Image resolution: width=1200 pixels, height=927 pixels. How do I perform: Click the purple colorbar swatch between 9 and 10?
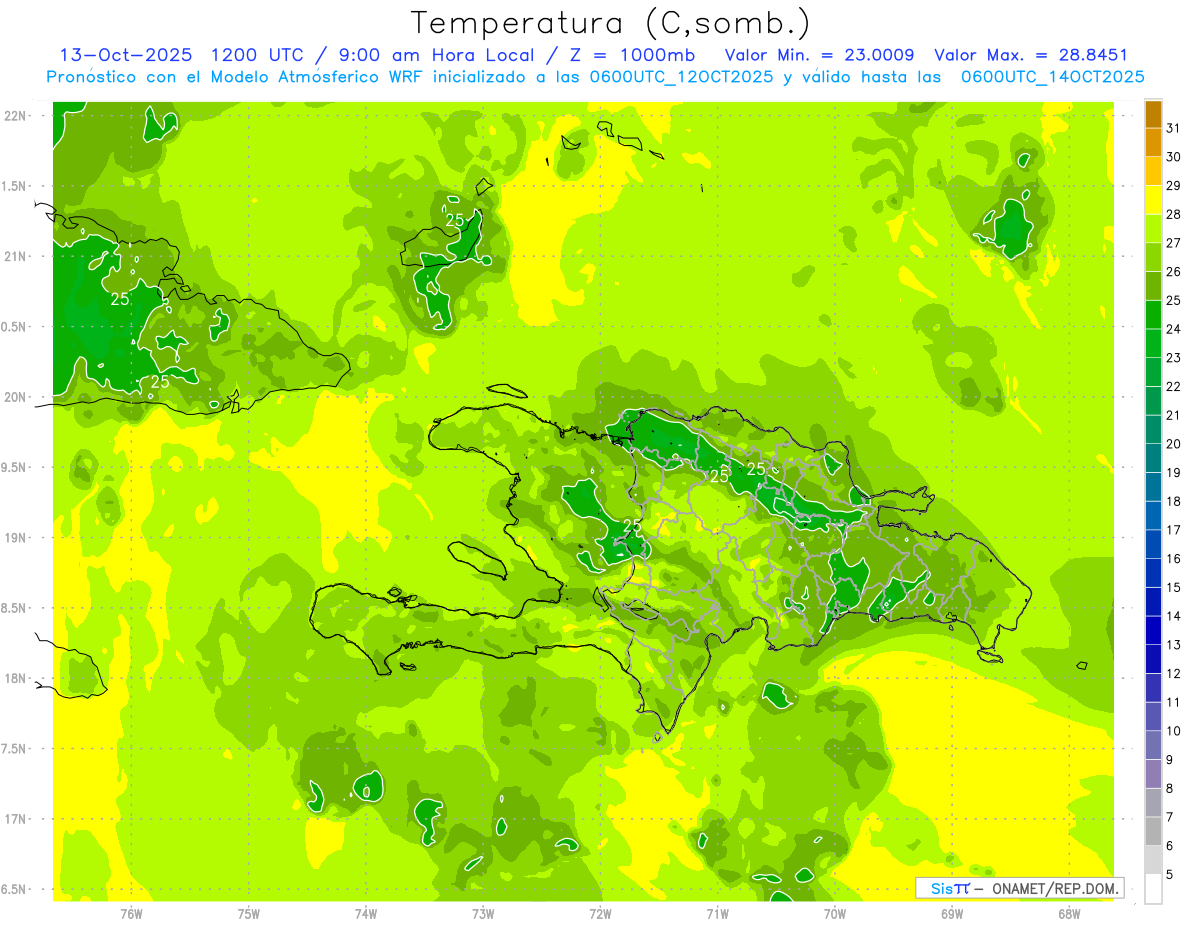tap(1153, 746)
